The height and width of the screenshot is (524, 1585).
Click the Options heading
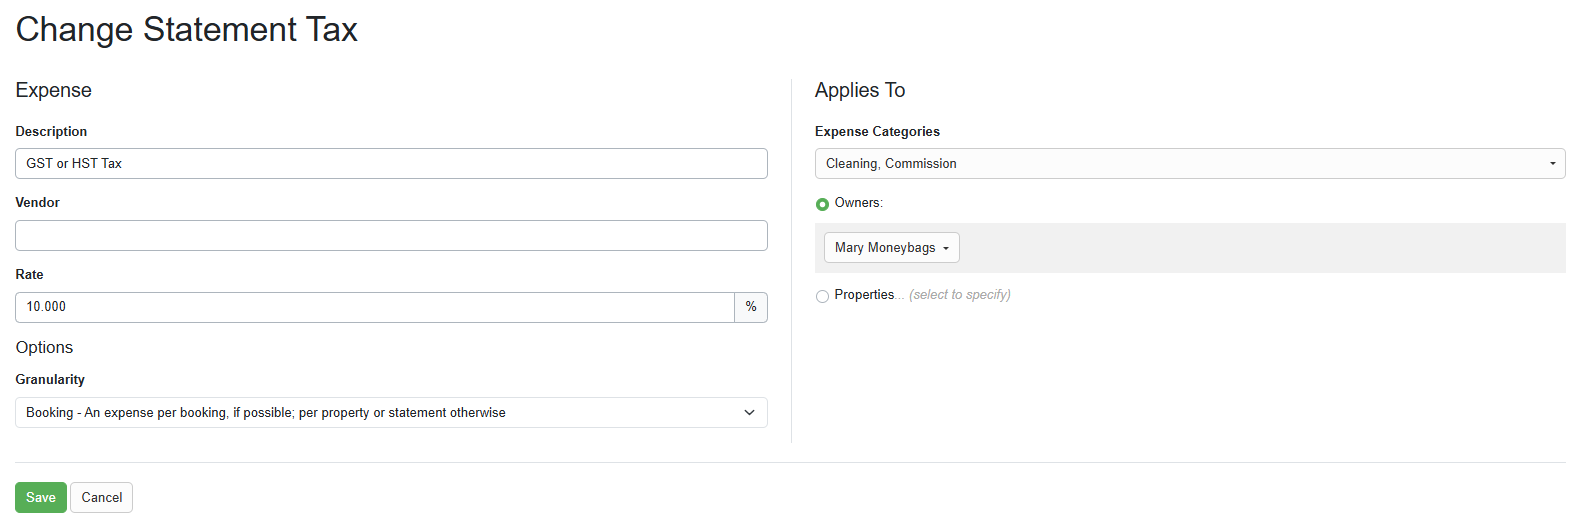(44, 347)
